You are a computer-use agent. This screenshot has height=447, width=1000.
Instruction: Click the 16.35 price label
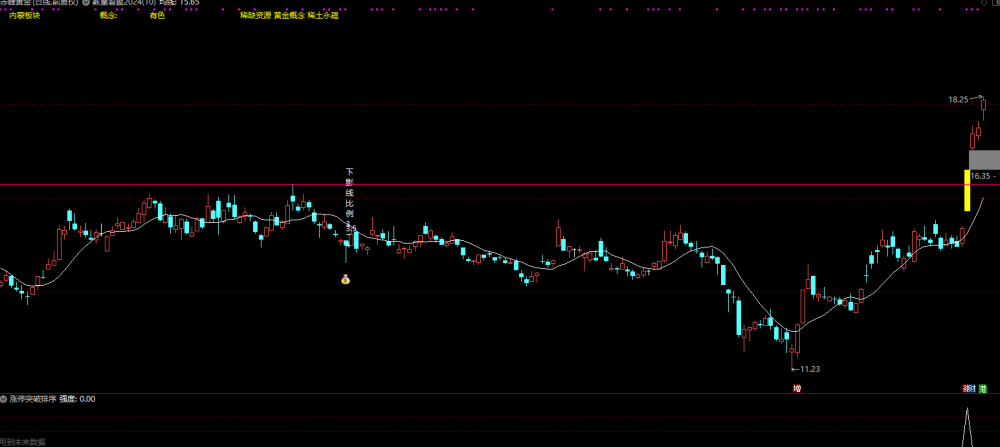point(980,176)
